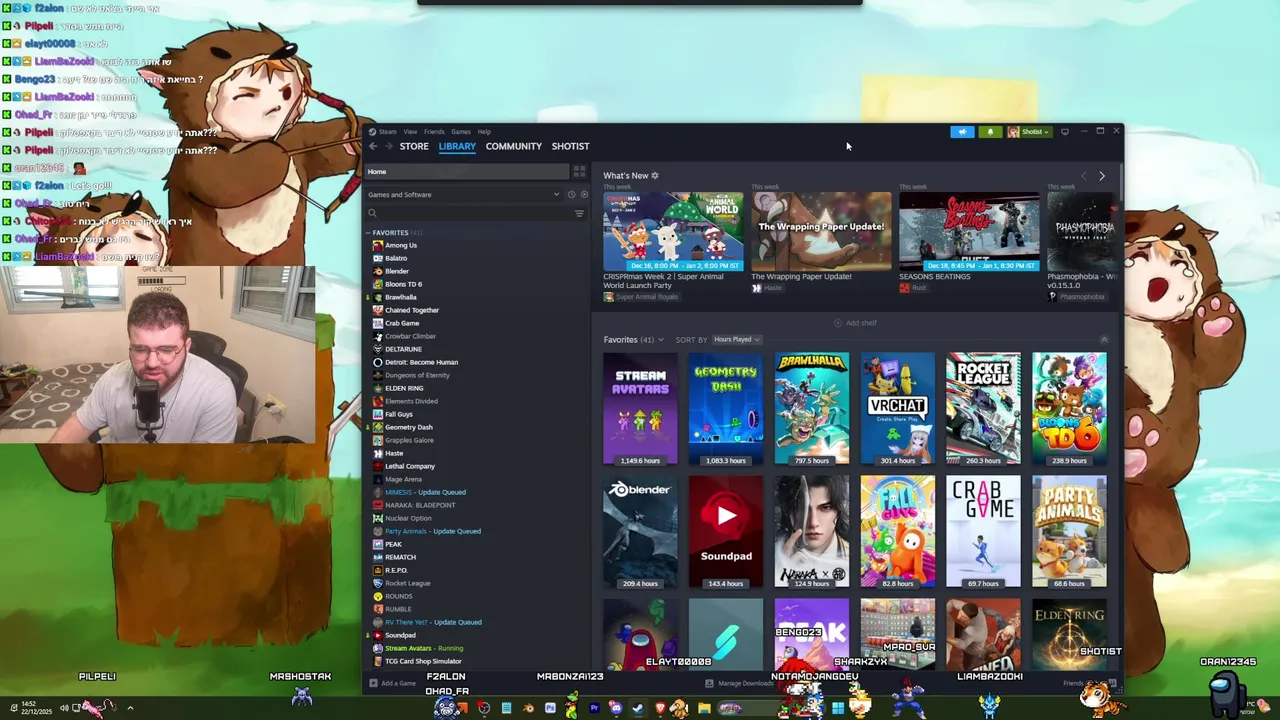The height and width of the screenshot is (720, 1280).
Task: Open Windows Start button on taskbar
Action: click(x=837, y=708)
